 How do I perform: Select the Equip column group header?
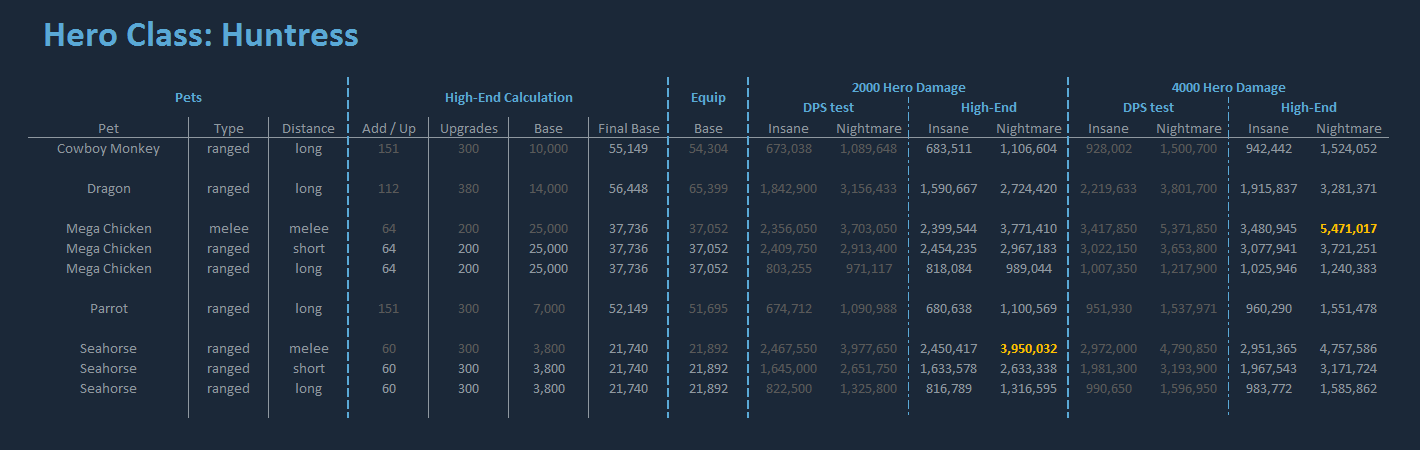pyautogui.click(x=708, y=98)
